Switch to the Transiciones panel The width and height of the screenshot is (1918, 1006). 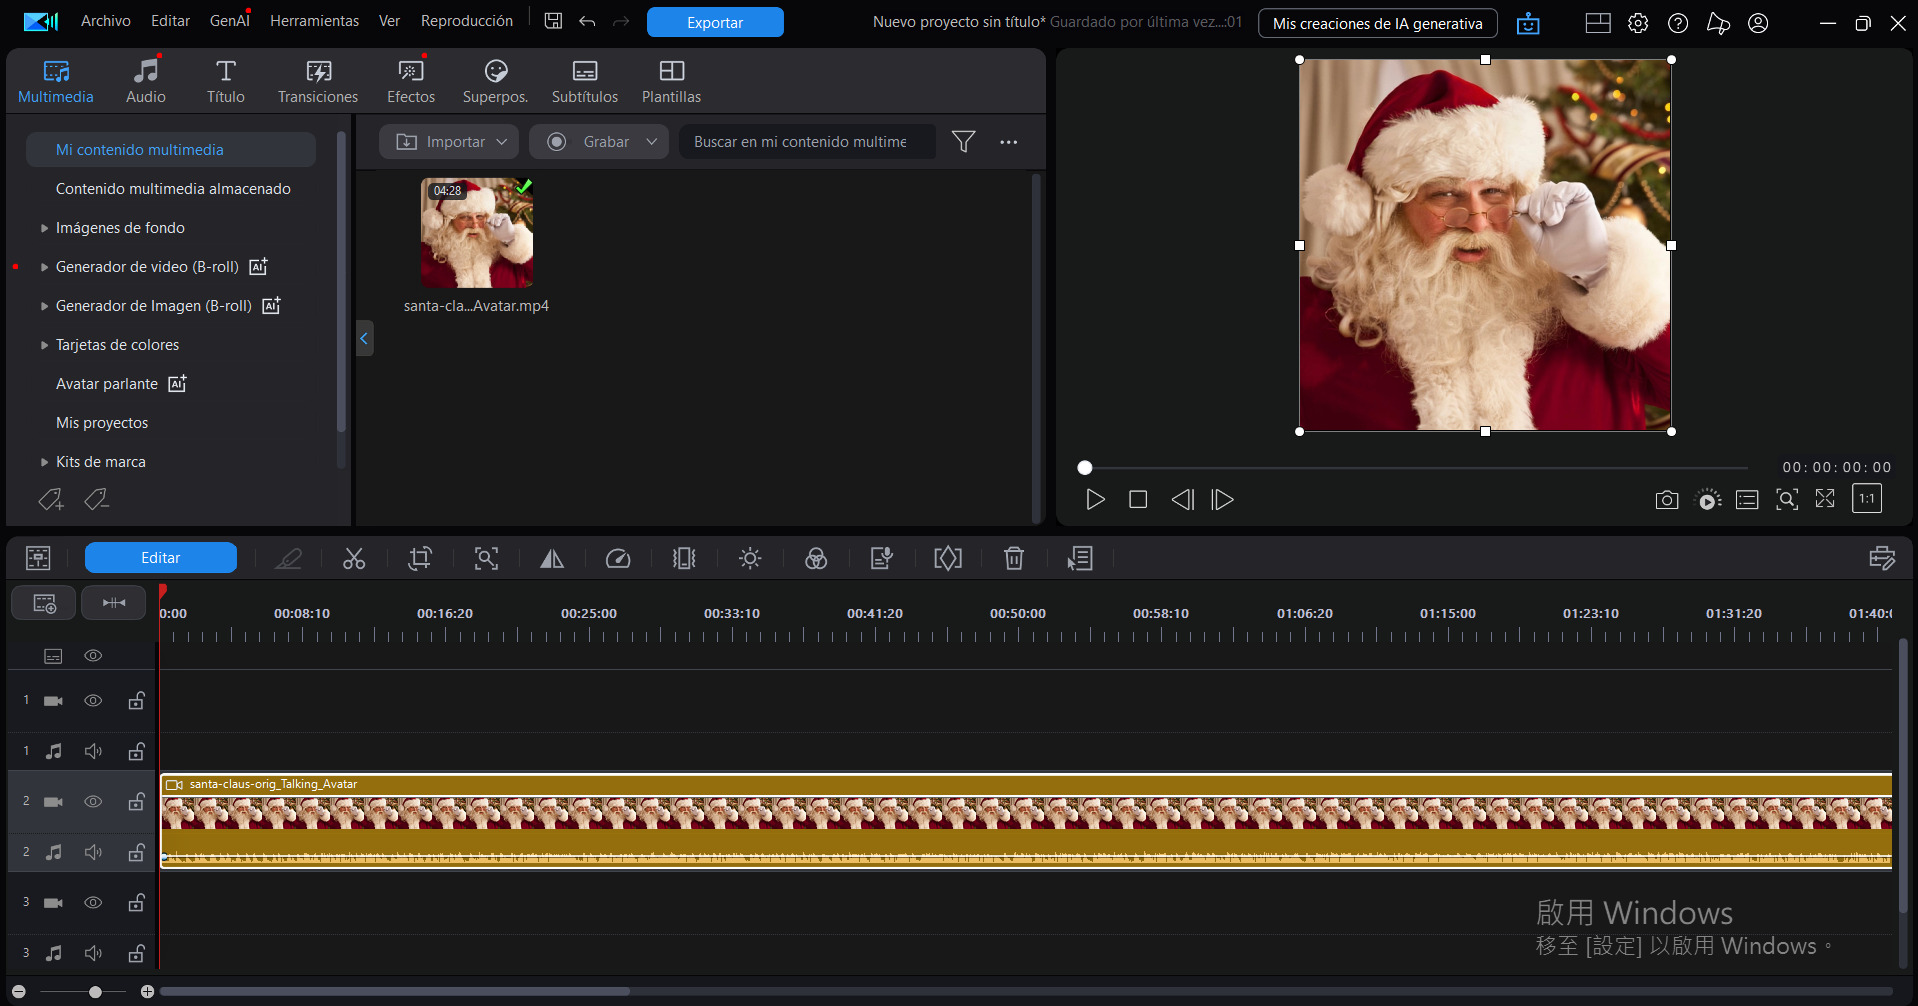(x=317, y=79)
